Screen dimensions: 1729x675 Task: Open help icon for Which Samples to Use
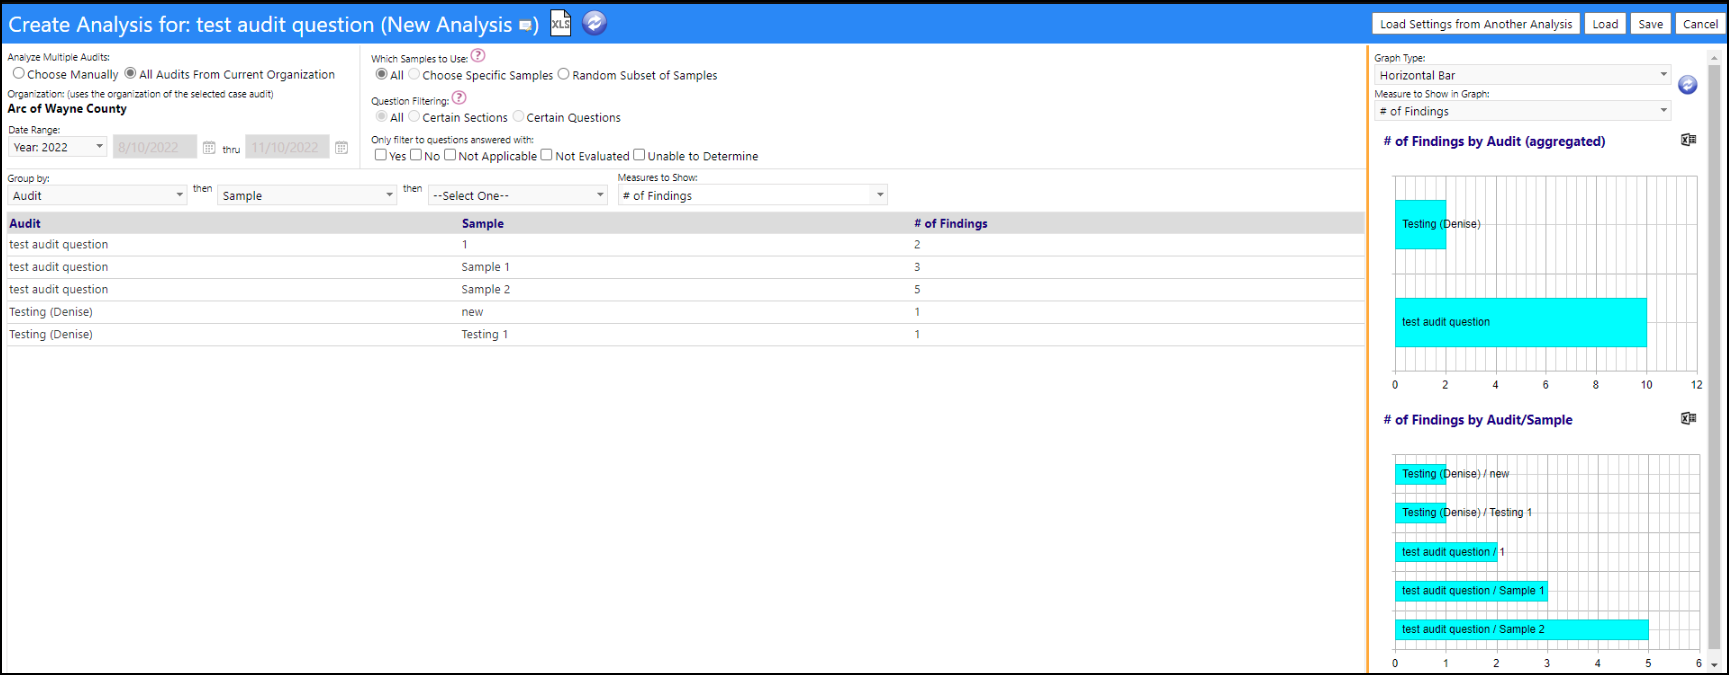tap(478, 56)
